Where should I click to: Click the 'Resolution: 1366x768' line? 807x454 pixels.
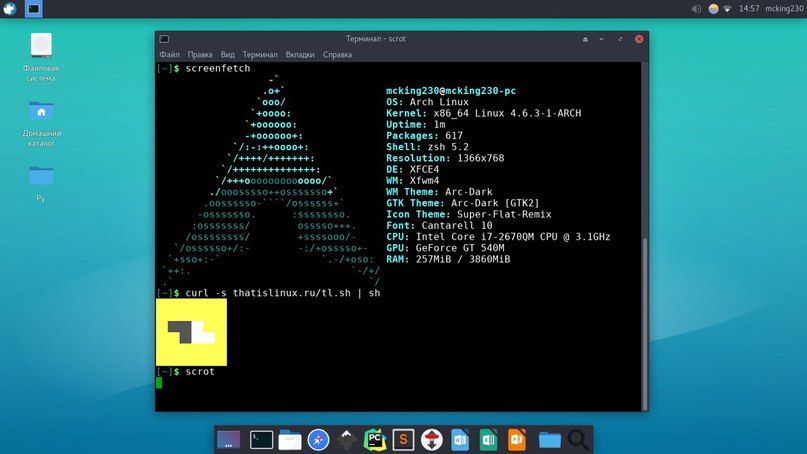445,158
